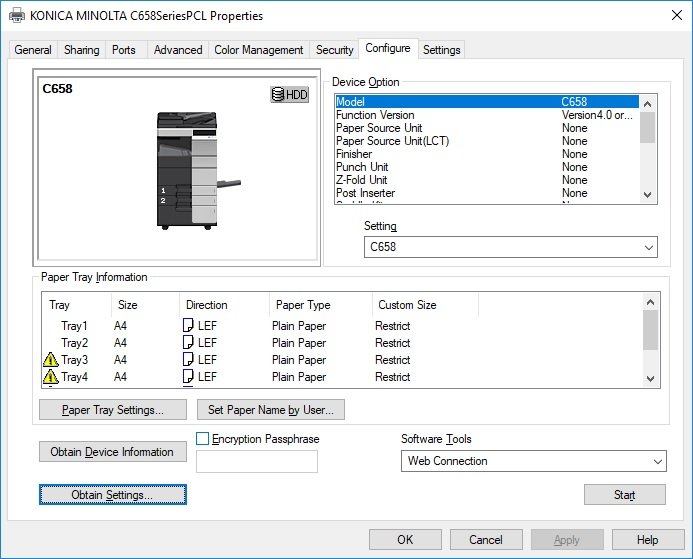Click the Custom Size column header
The image size is (693, 559).
tap(425, 305)
